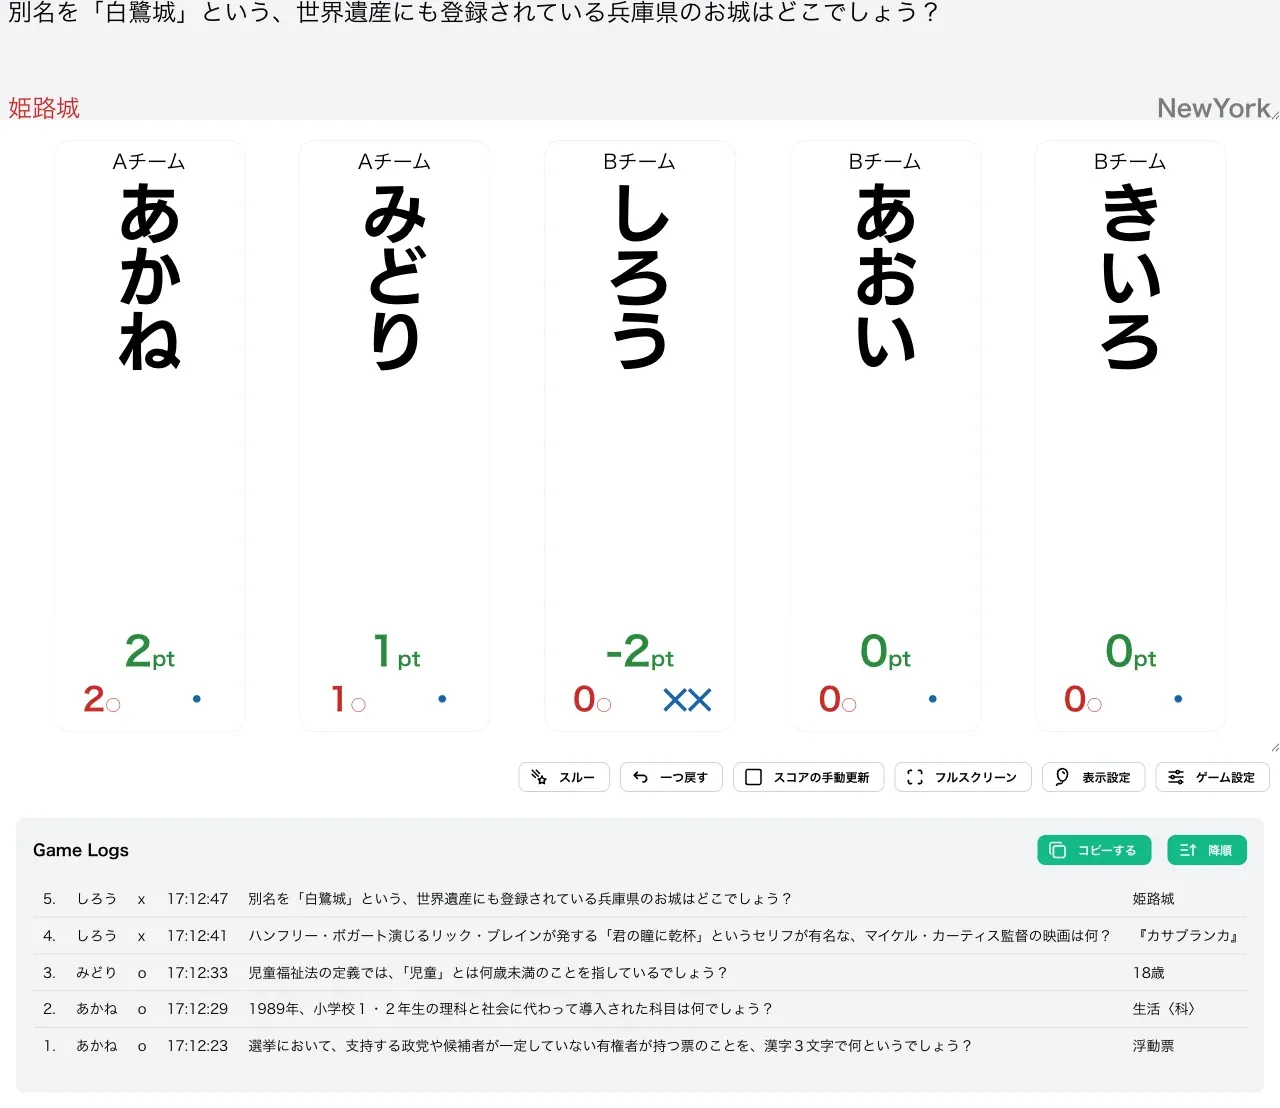The width and height of the screenshot is (1280, 1108).
Task: Open 表示設定 display settings
Action: coord(1093,777)
